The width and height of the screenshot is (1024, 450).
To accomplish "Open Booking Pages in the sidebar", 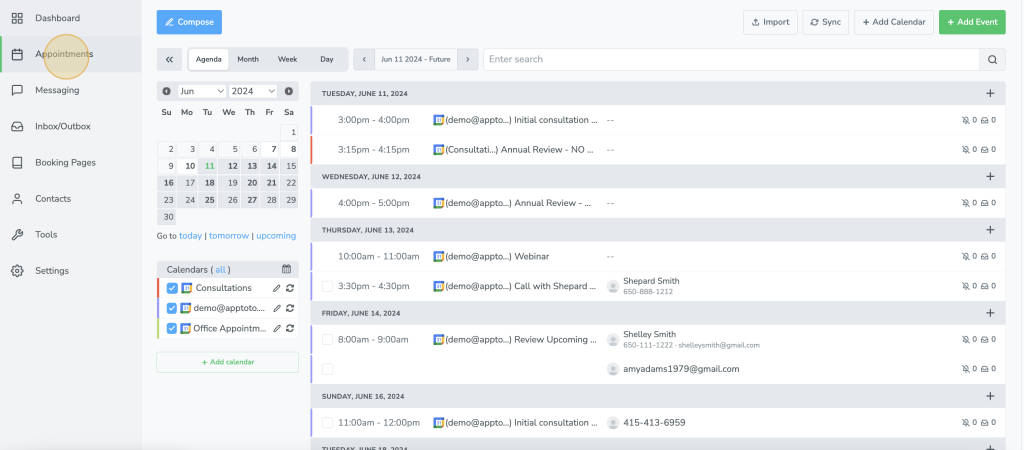I will [65, 162].
